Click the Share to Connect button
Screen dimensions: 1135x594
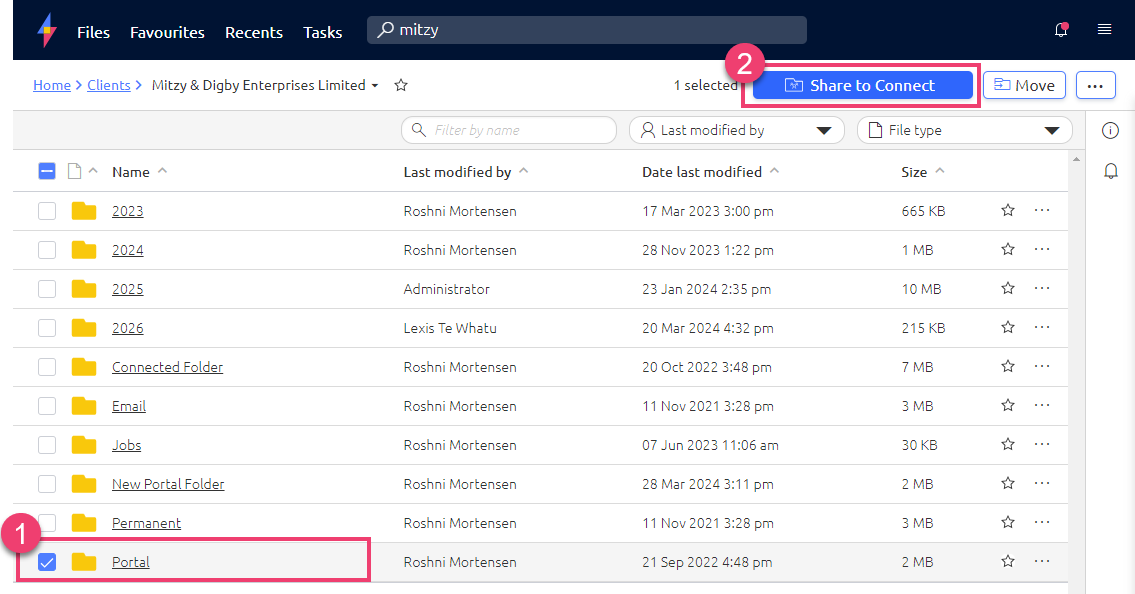click(x=860, y=85)
